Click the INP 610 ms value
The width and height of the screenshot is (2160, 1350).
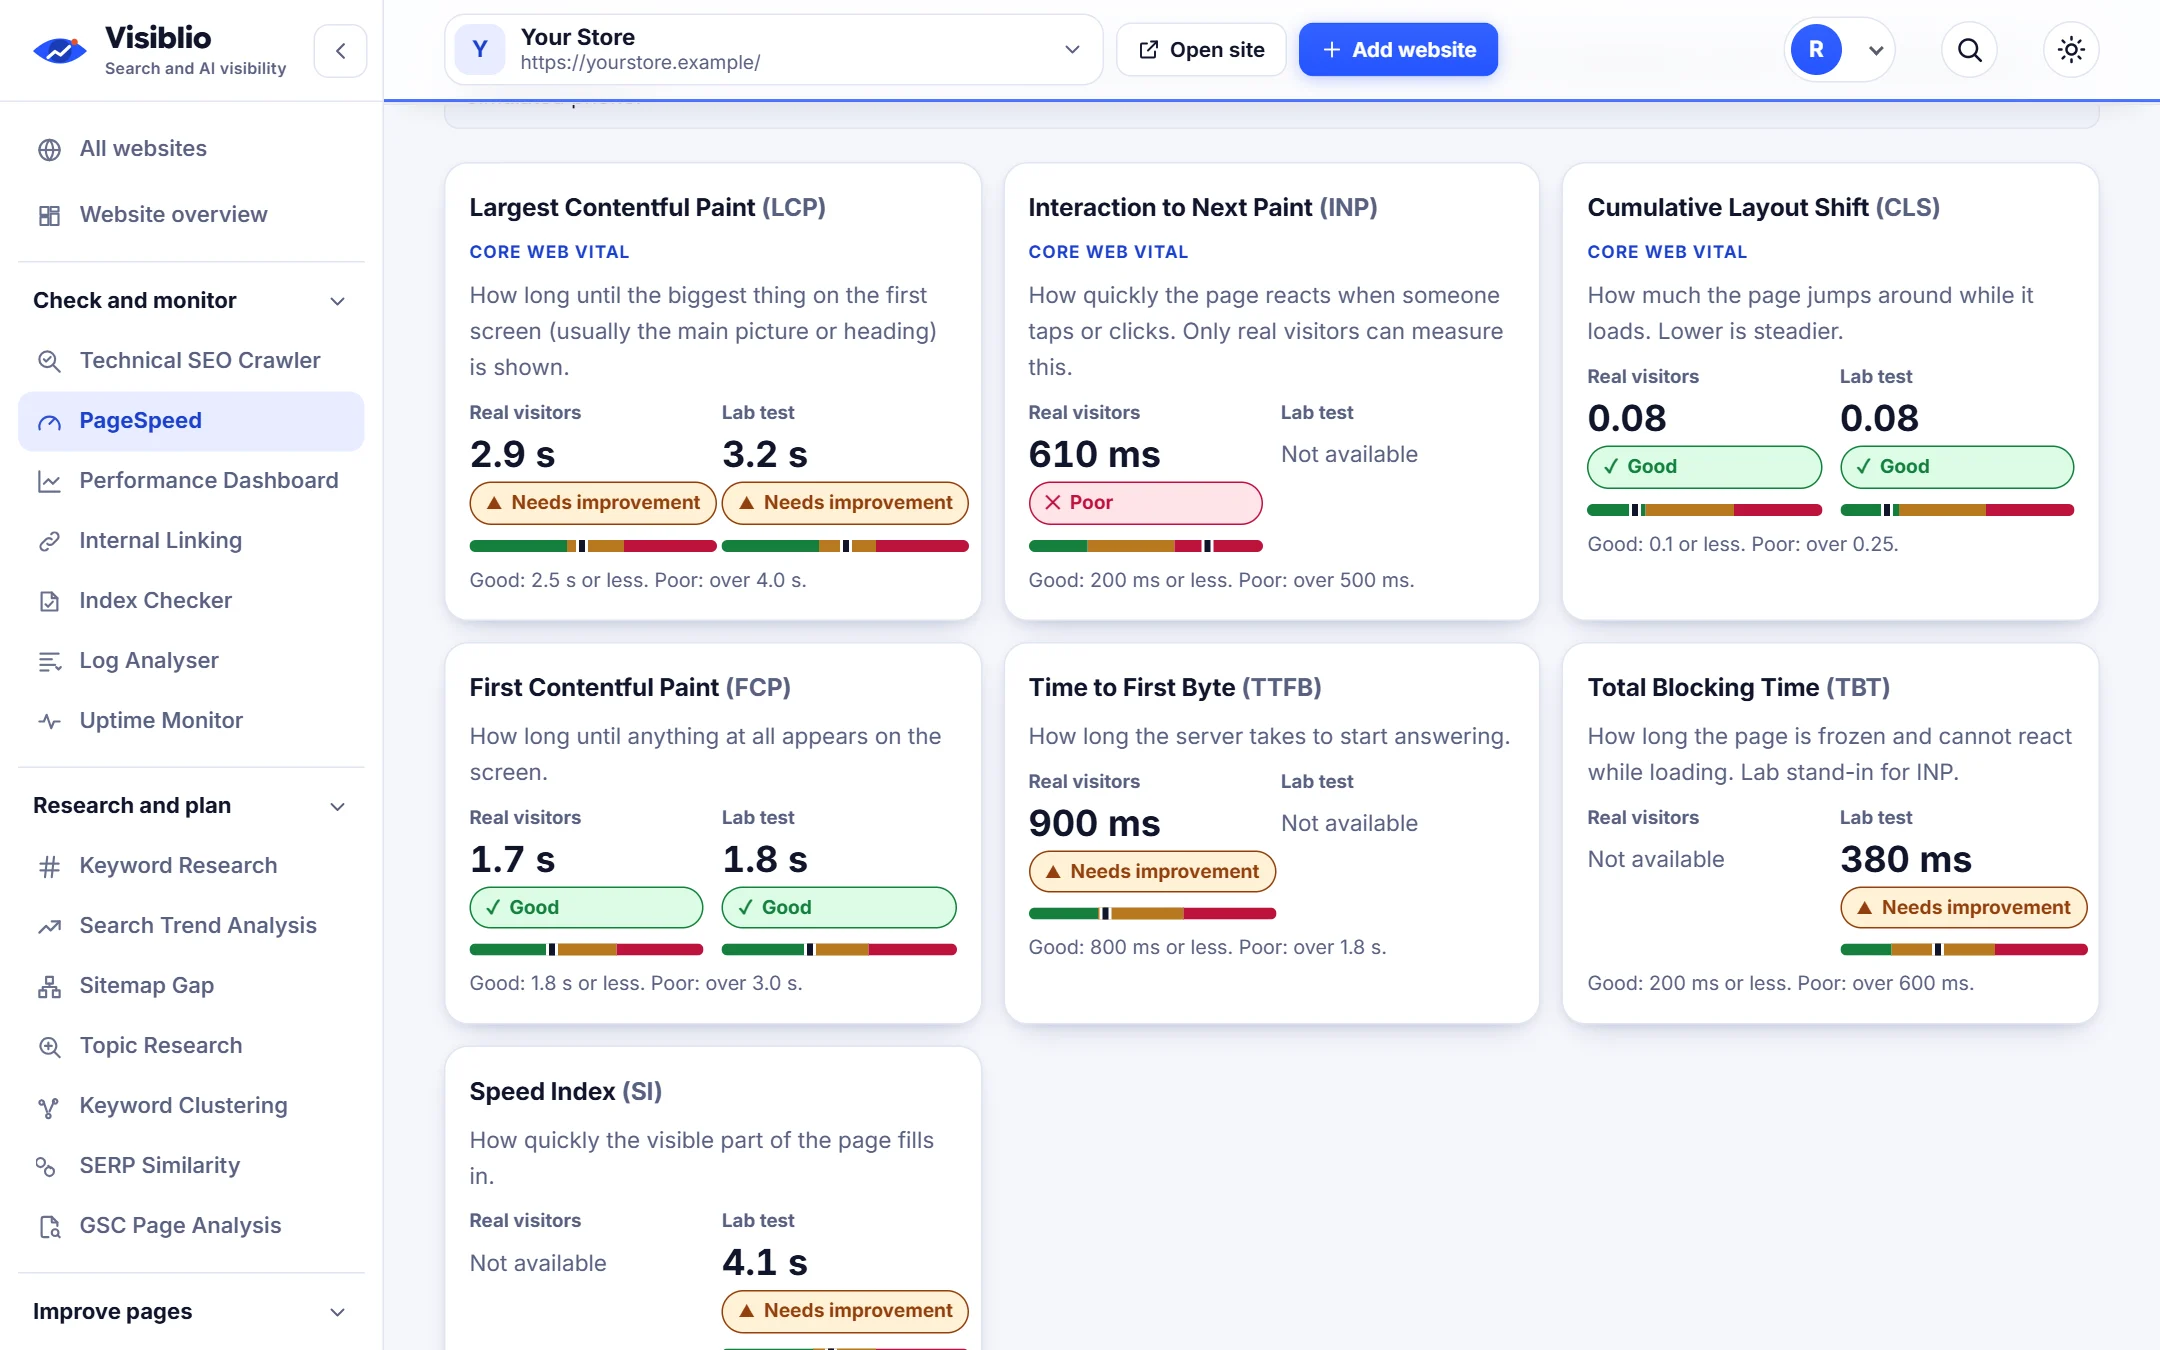tap(1094, 455)
